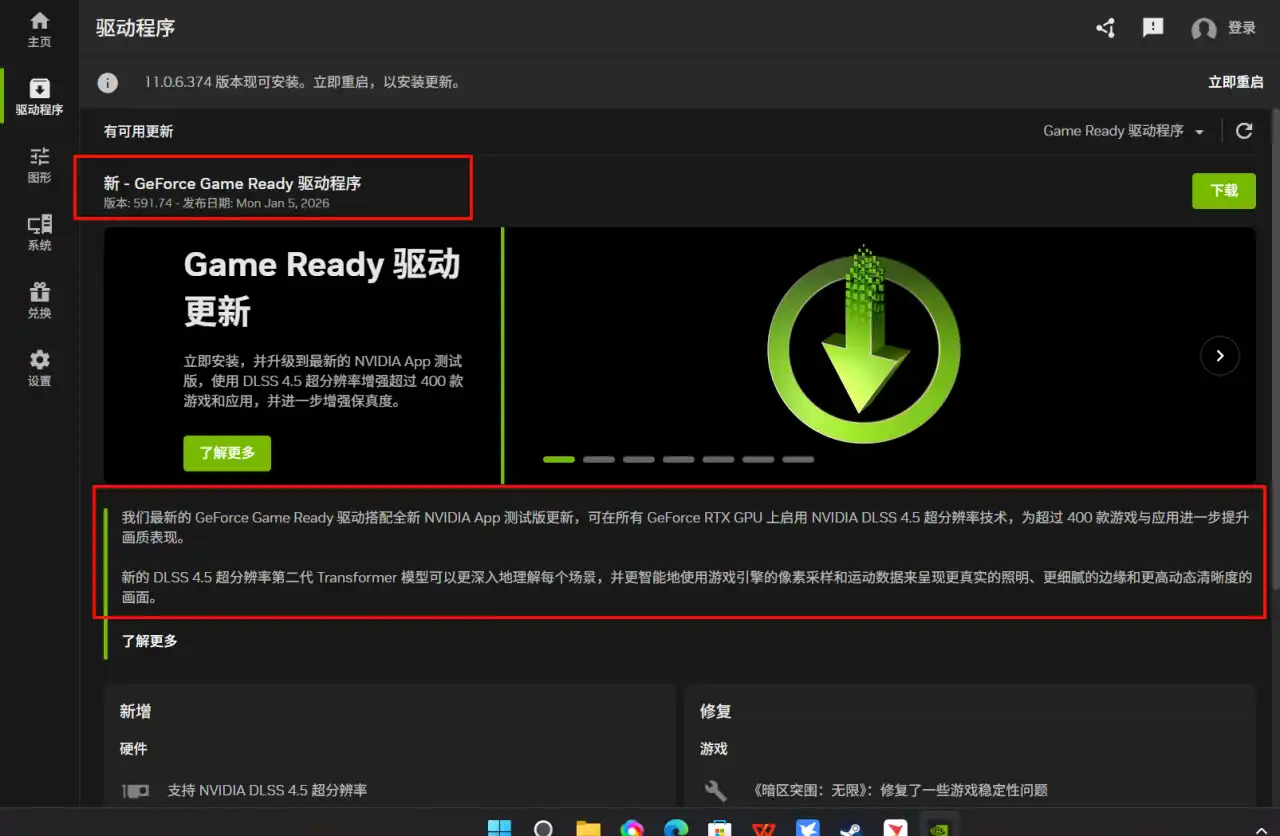Jump to the second carousel slide indicator

pyautogui.click(x=598, y=460)
